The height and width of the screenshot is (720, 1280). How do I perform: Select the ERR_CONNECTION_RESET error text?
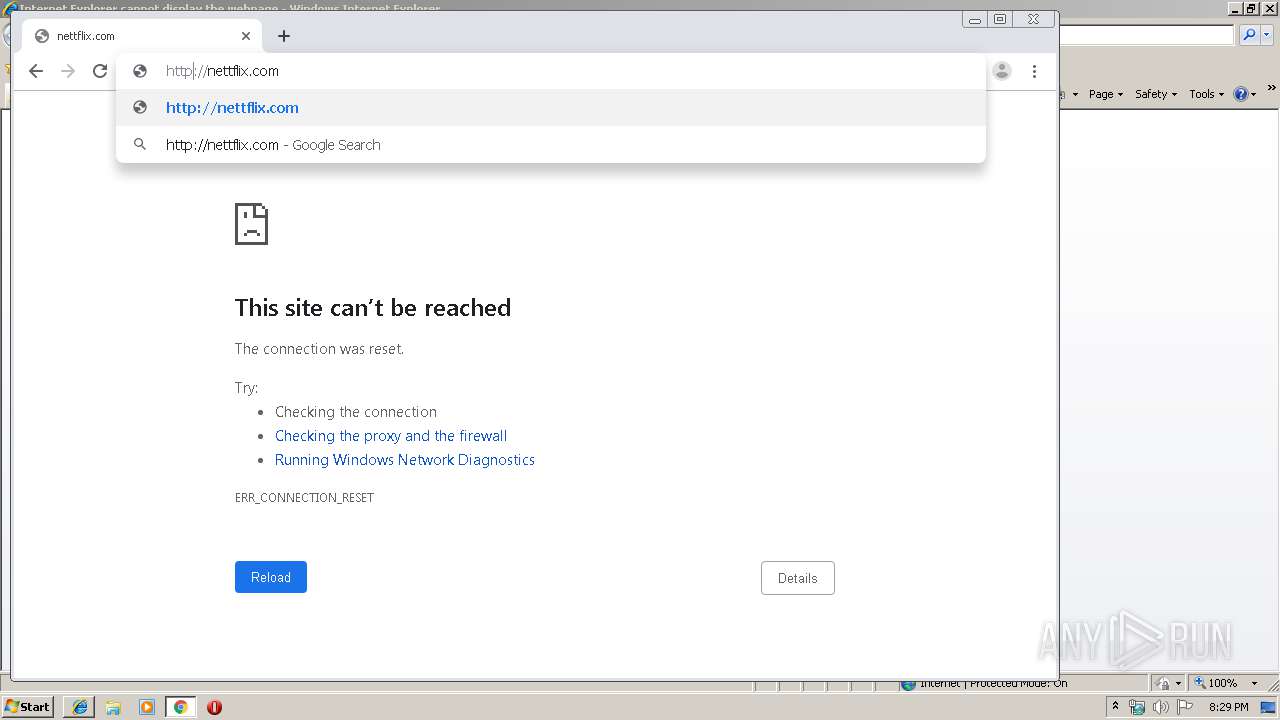pos(304,498)
